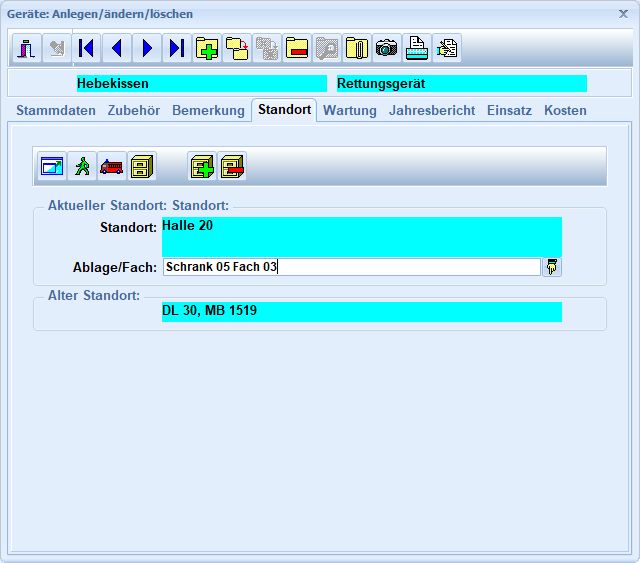Screen dimensions: 640x563
Task: Switch to the Wartung tab
Action: click(x=350, y=110)
